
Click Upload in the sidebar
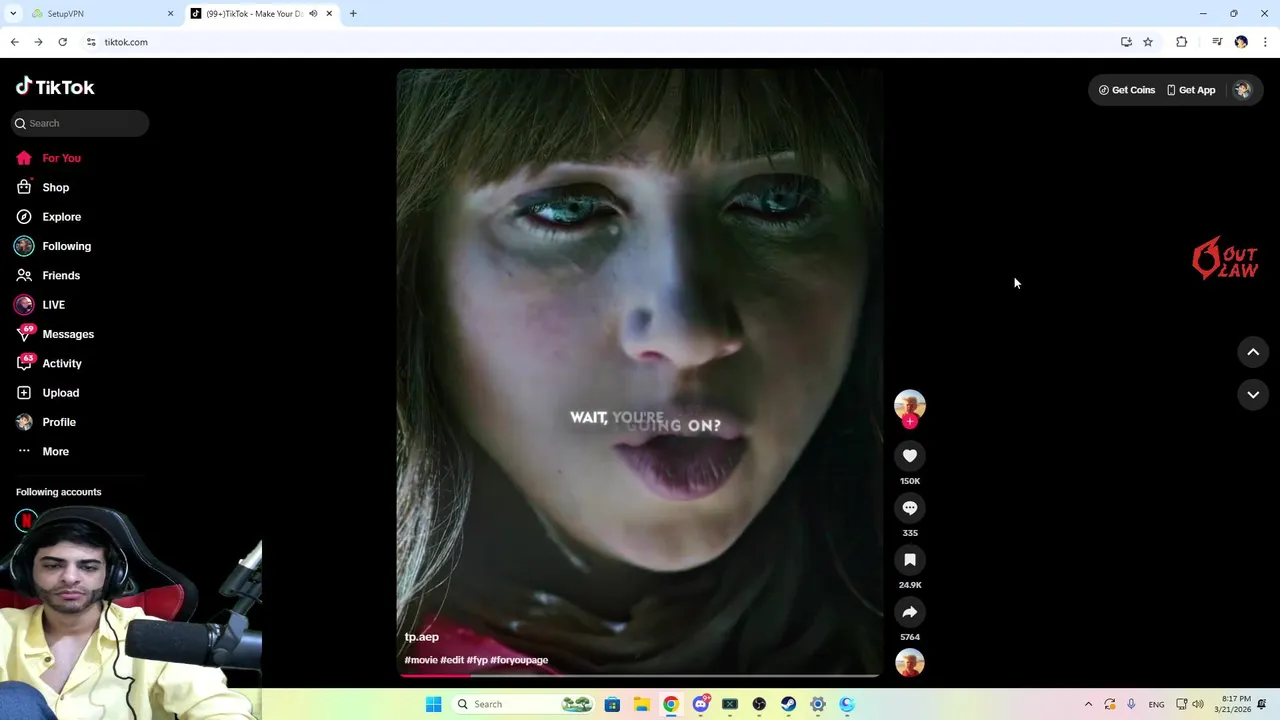(47, 393)
